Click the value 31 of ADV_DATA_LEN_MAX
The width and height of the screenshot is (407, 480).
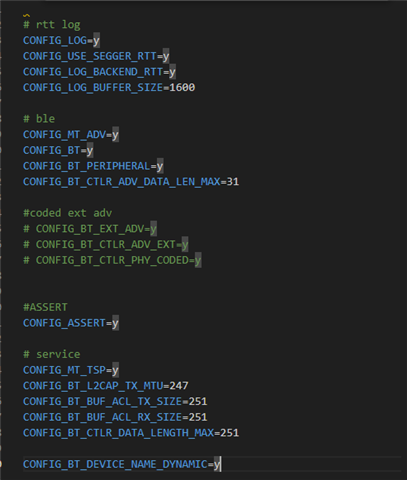tap(233, 182)
